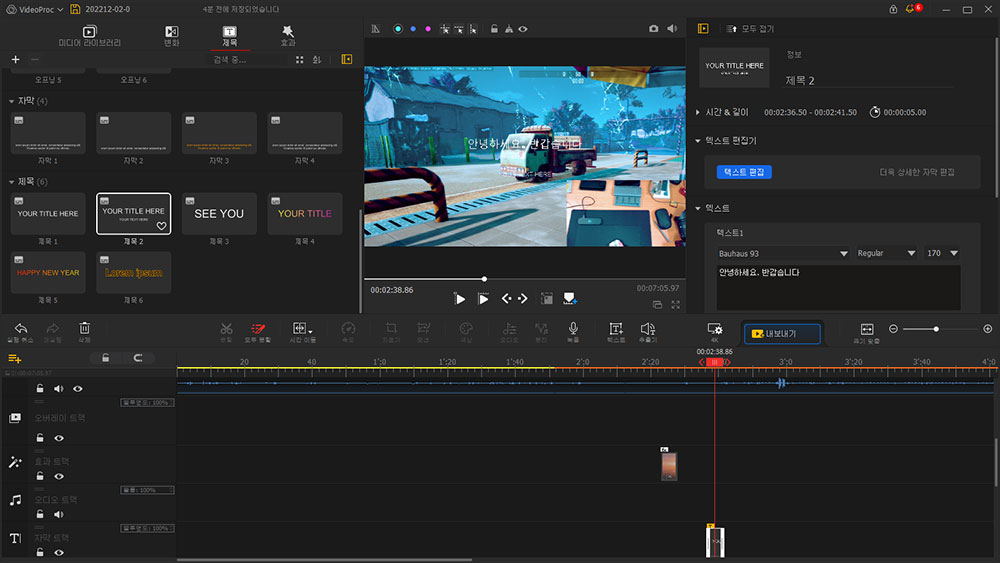Click the text content field with 안녕하세요
This screenshot has width=1000, height=563.
[x=838, y=288]
